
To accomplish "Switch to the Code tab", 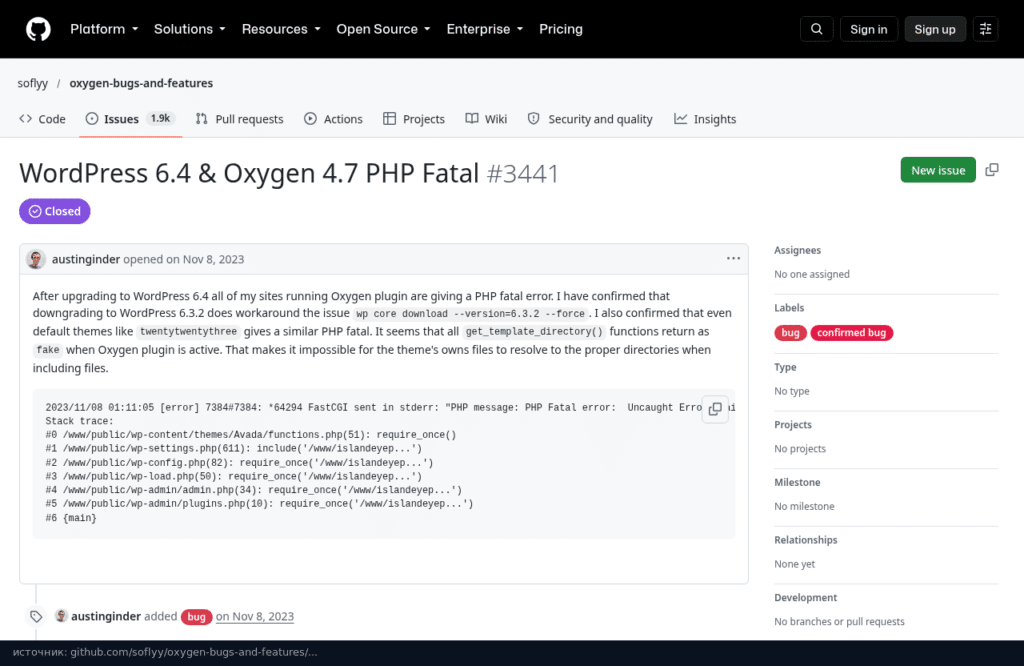I will pos(42,119).
